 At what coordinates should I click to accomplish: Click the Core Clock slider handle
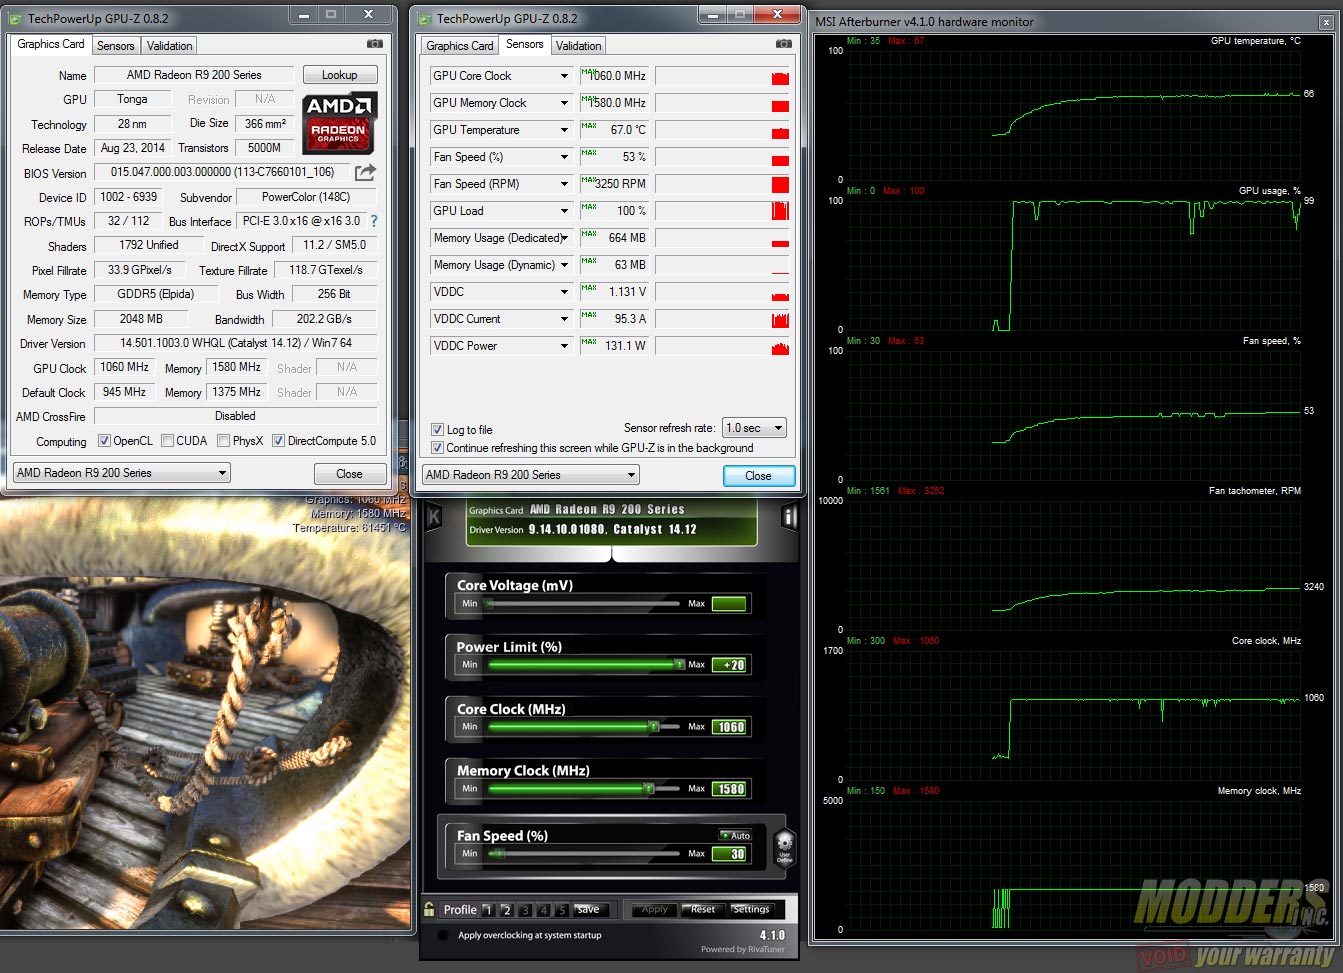pyautogui.click(x=654, y=727)
